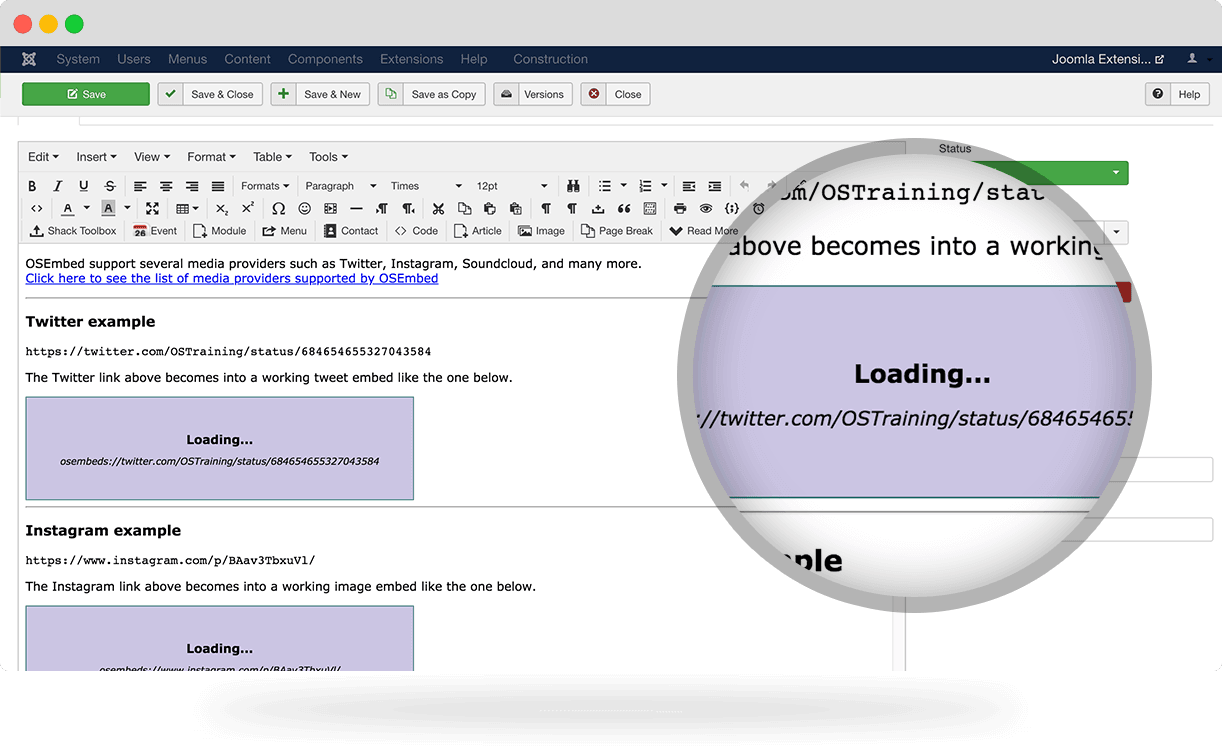Image resolution: width=1222 pixels, height=748 pixels.
Task: Click the Shack Toolbox button
Action: tap(73, 231)
